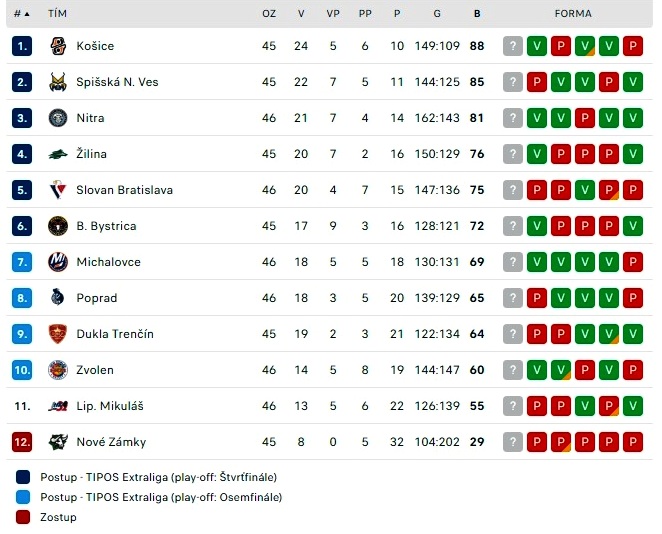Sort standings by OZ column header

point(269,14)
